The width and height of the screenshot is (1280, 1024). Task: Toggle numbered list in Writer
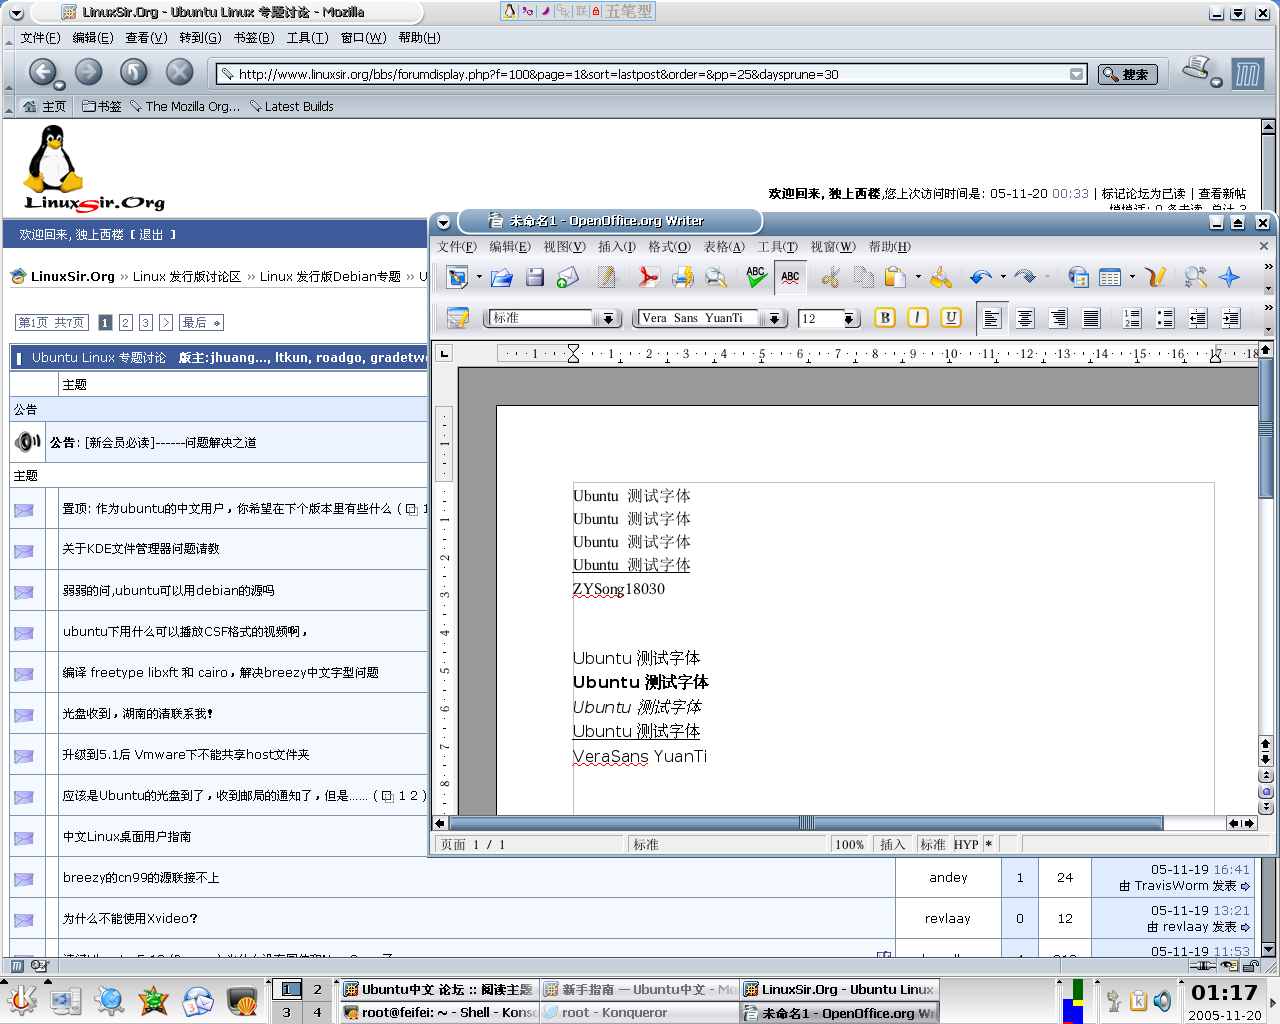click(1132, 318)
